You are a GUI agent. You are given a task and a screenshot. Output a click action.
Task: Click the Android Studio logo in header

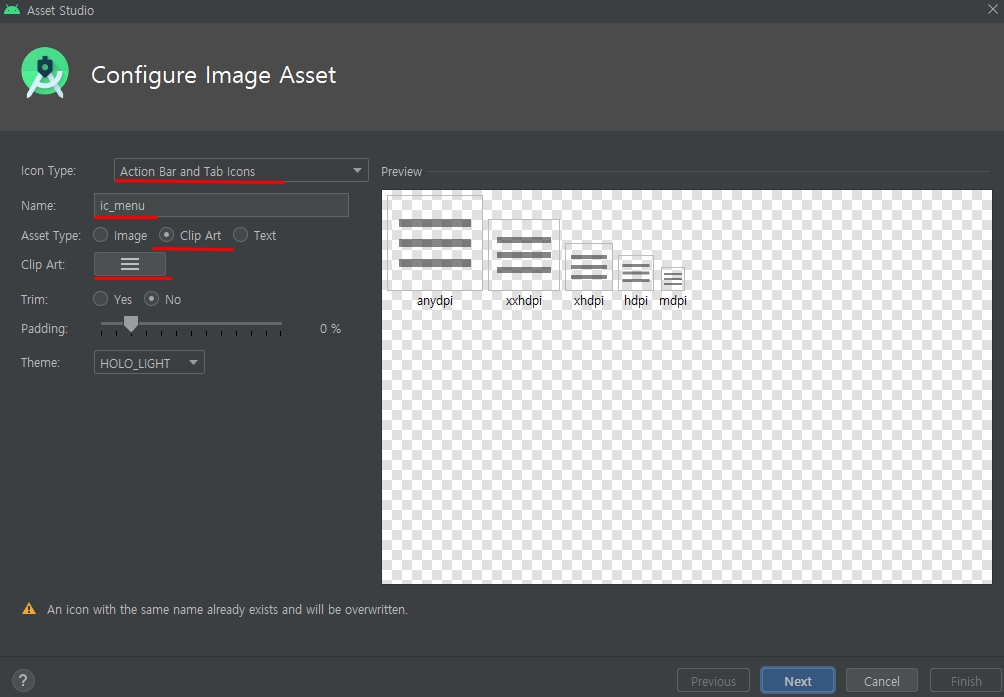point(45,73)
